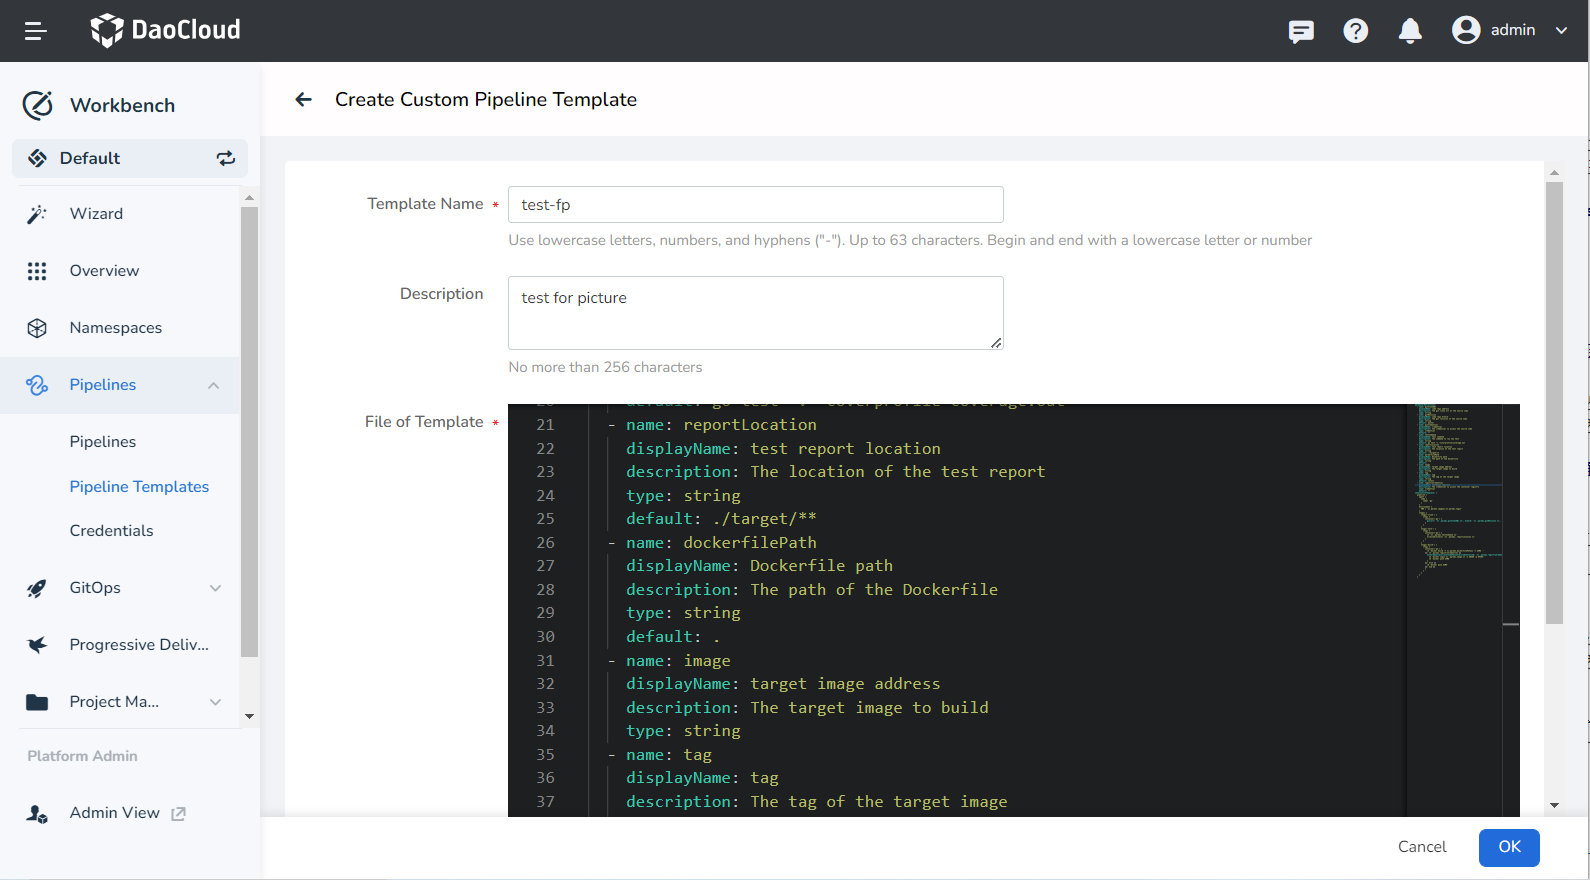Click the OK button
Image resolution: width=1590 pixels, height=880 pixels.
point(1508,847)
